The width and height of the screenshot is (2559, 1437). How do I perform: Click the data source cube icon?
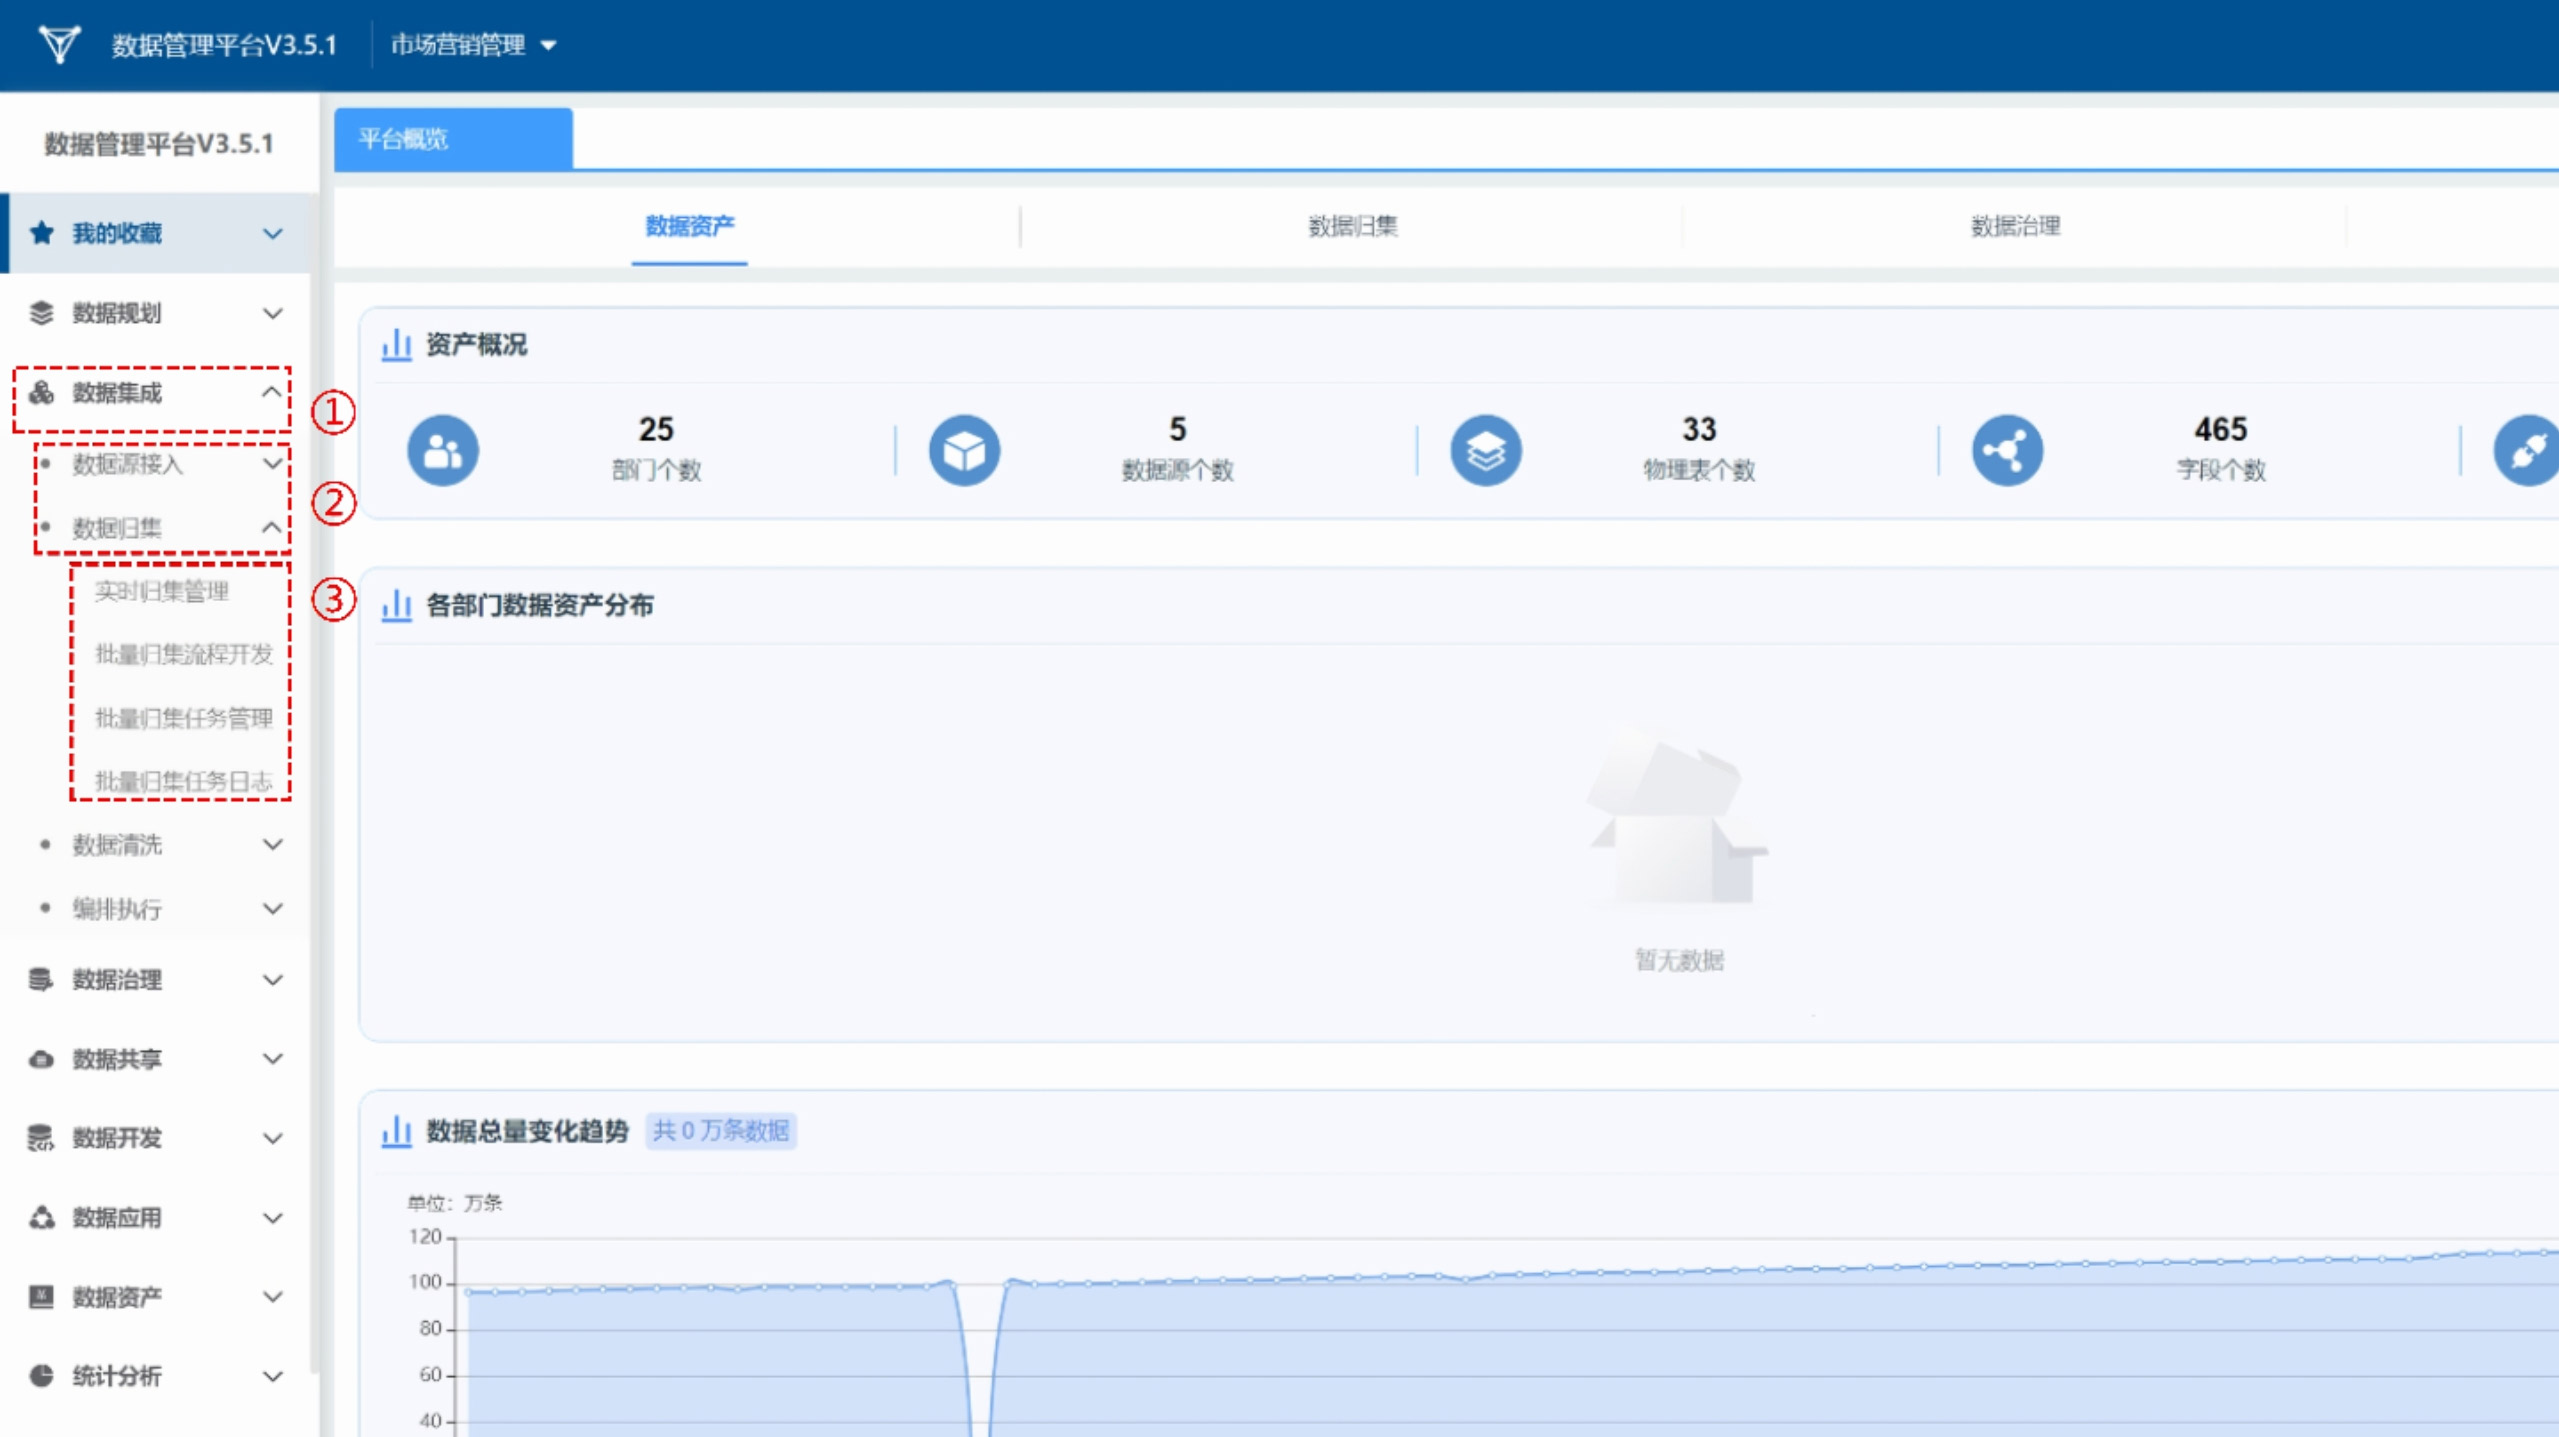(964, 451)
